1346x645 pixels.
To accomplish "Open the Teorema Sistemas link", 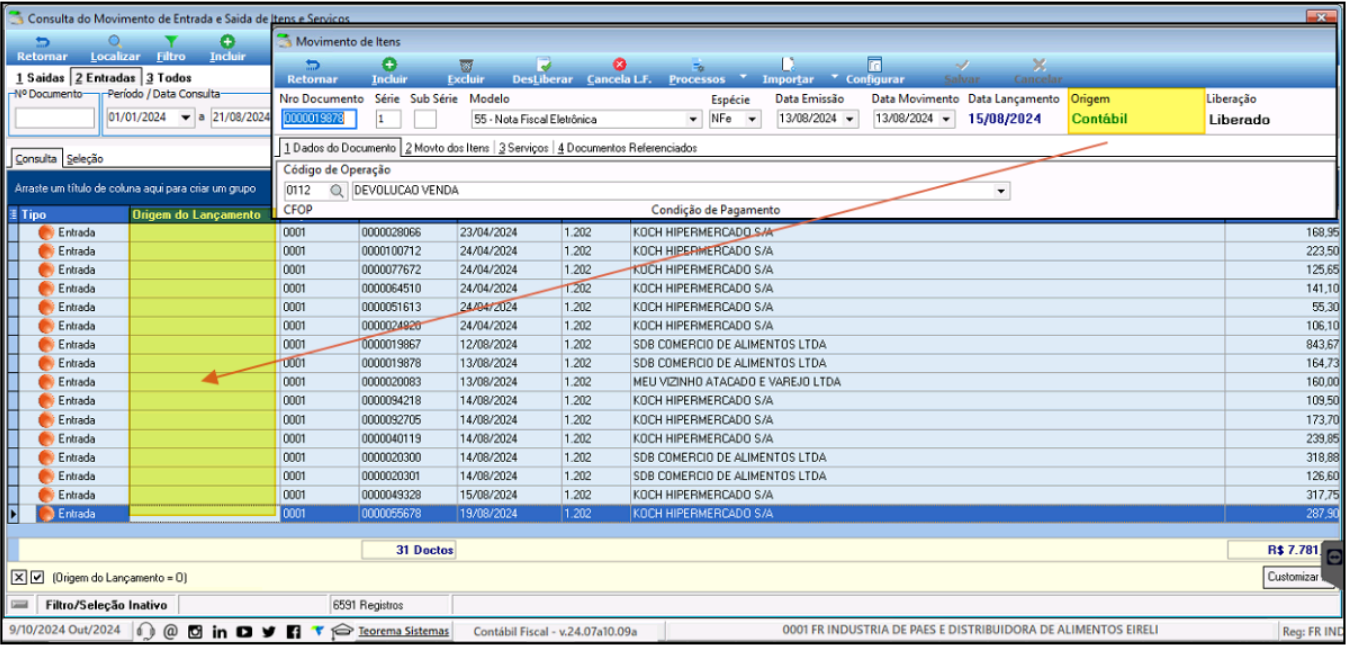I will [x=404, y=631].
